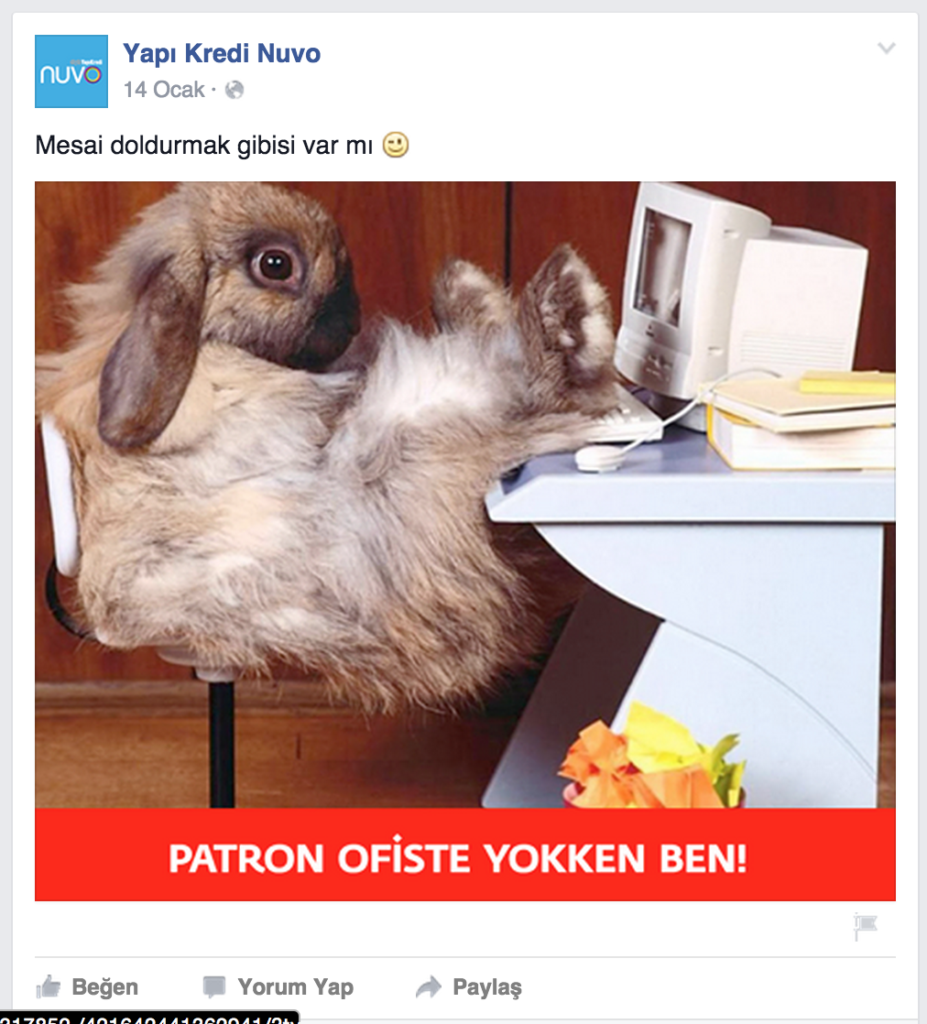Choose the Paylaş label text
The height and width of the screenshot is (1024, 927).
(487, 987)
